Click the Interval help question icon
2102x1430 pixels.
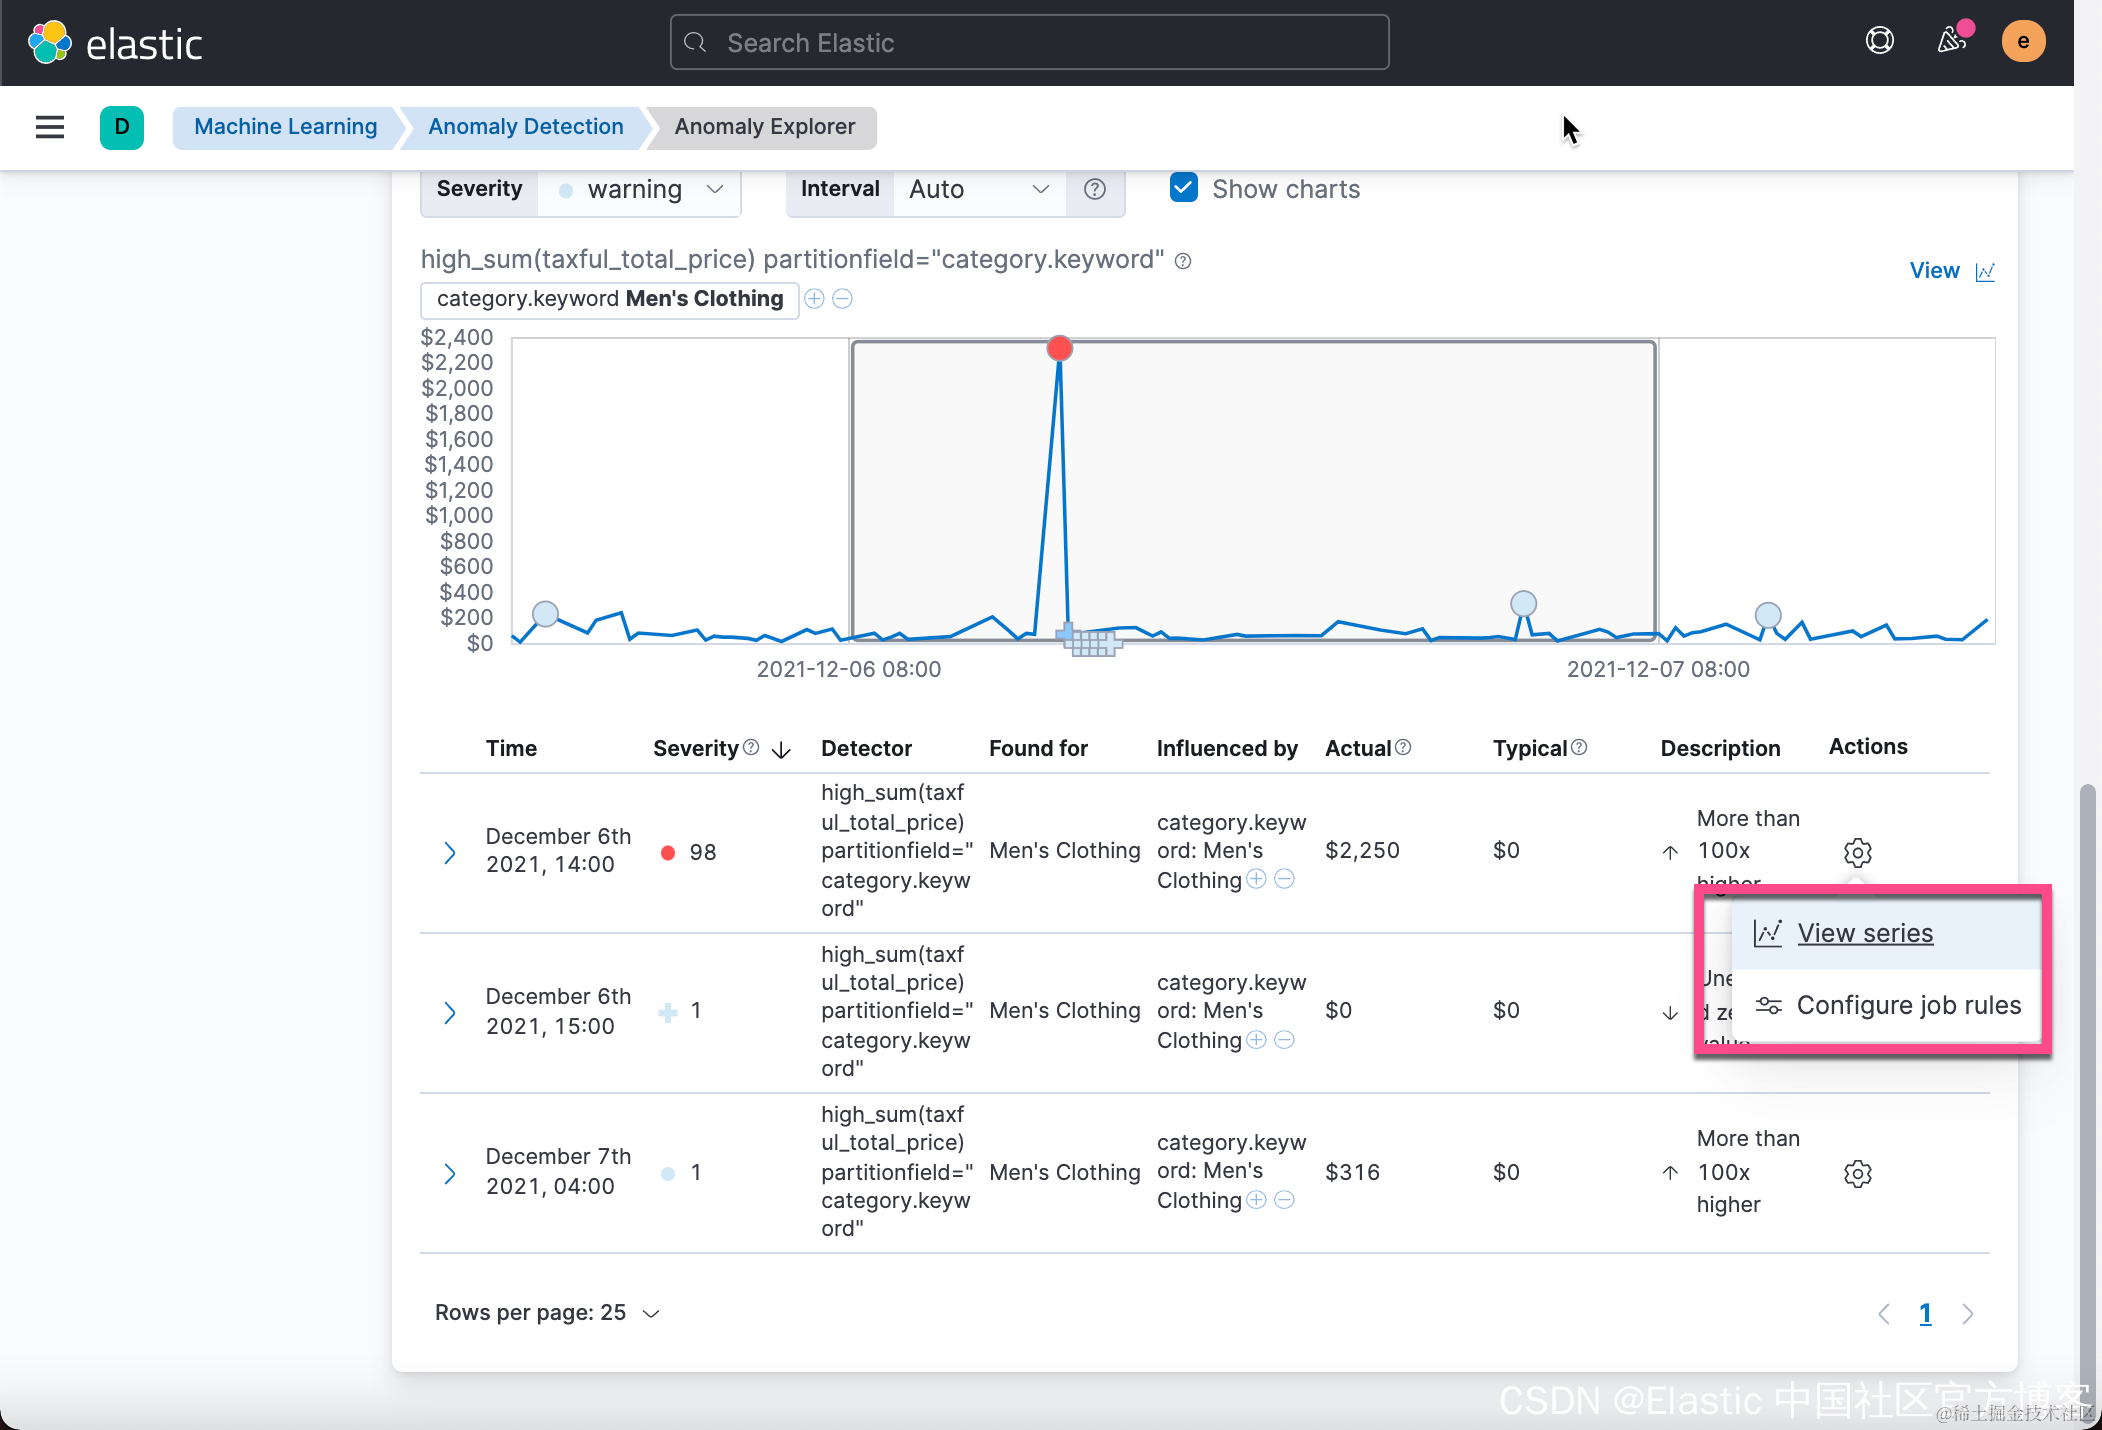click(x=1095, y=189)
